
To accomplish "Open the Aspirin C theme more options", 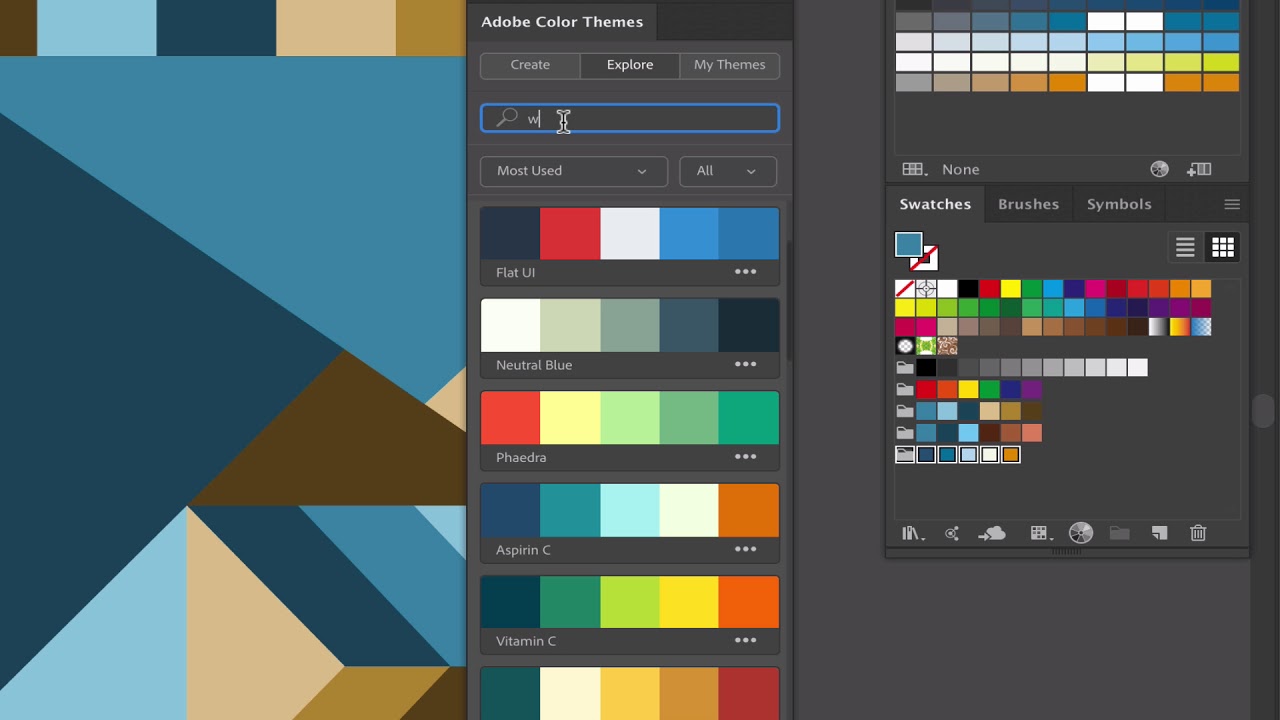I will point(746,549).
